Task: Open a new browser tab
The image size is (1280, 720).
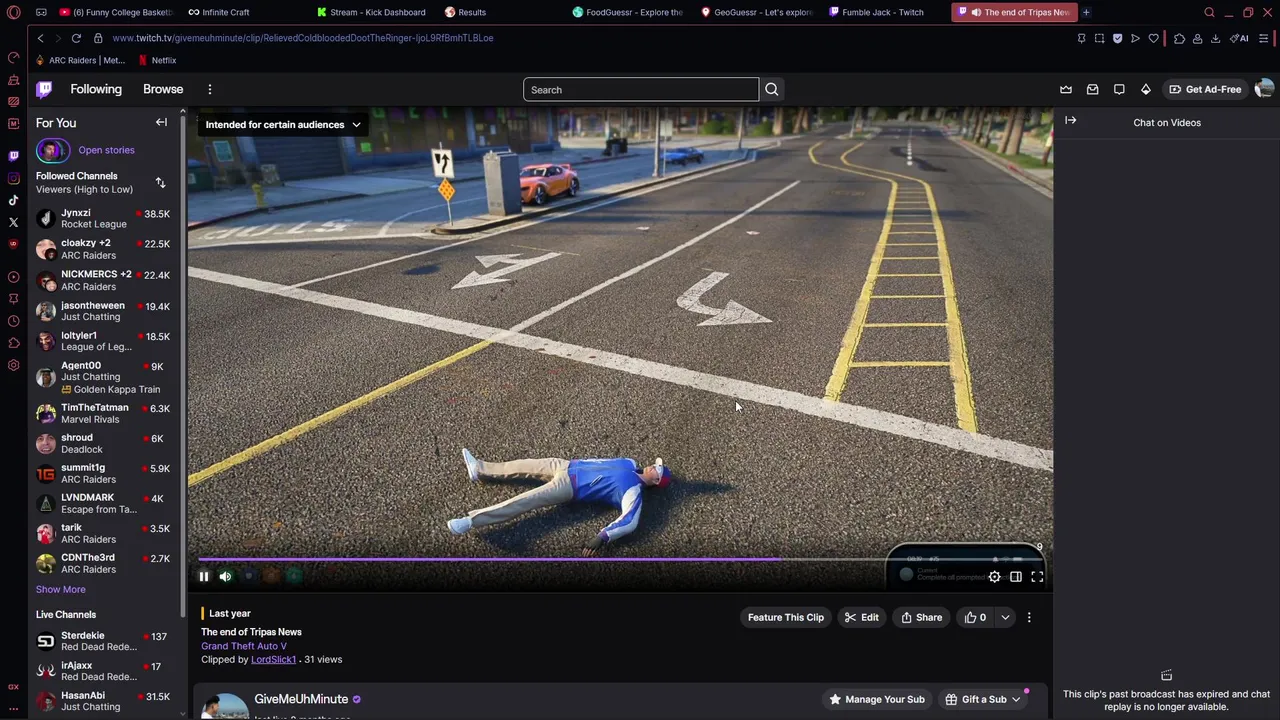Action: click(1086, 12)
